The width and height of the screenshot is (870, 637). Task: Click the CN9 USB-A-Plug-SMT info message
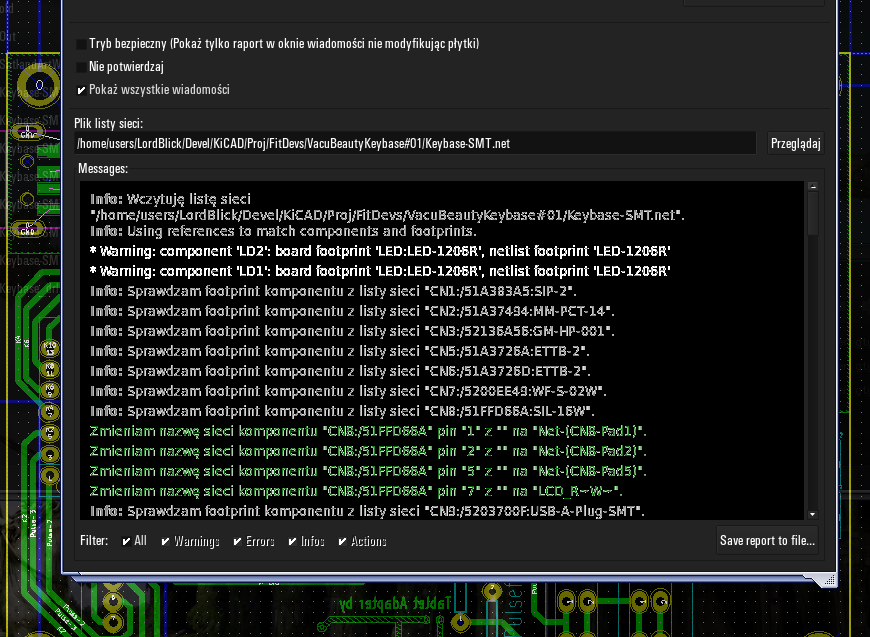pos(366,511)
